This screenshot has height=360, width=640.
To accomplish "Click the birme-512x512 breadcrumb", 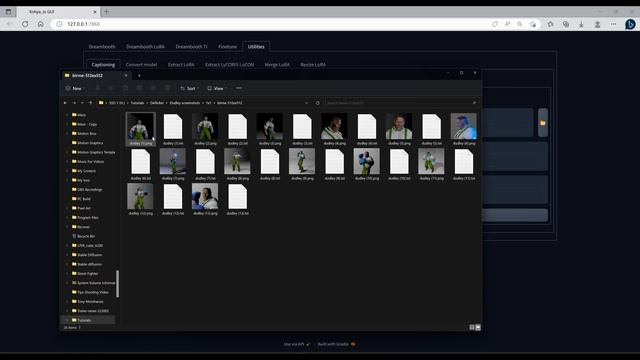I will click(x=229, y=103).
